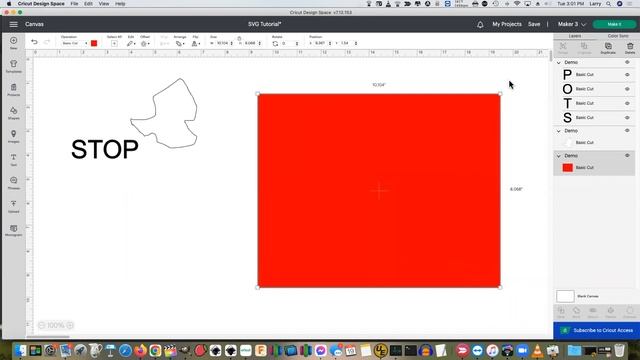
Task: Open the Offset dropdown
Action: click(x=145, y=43)
